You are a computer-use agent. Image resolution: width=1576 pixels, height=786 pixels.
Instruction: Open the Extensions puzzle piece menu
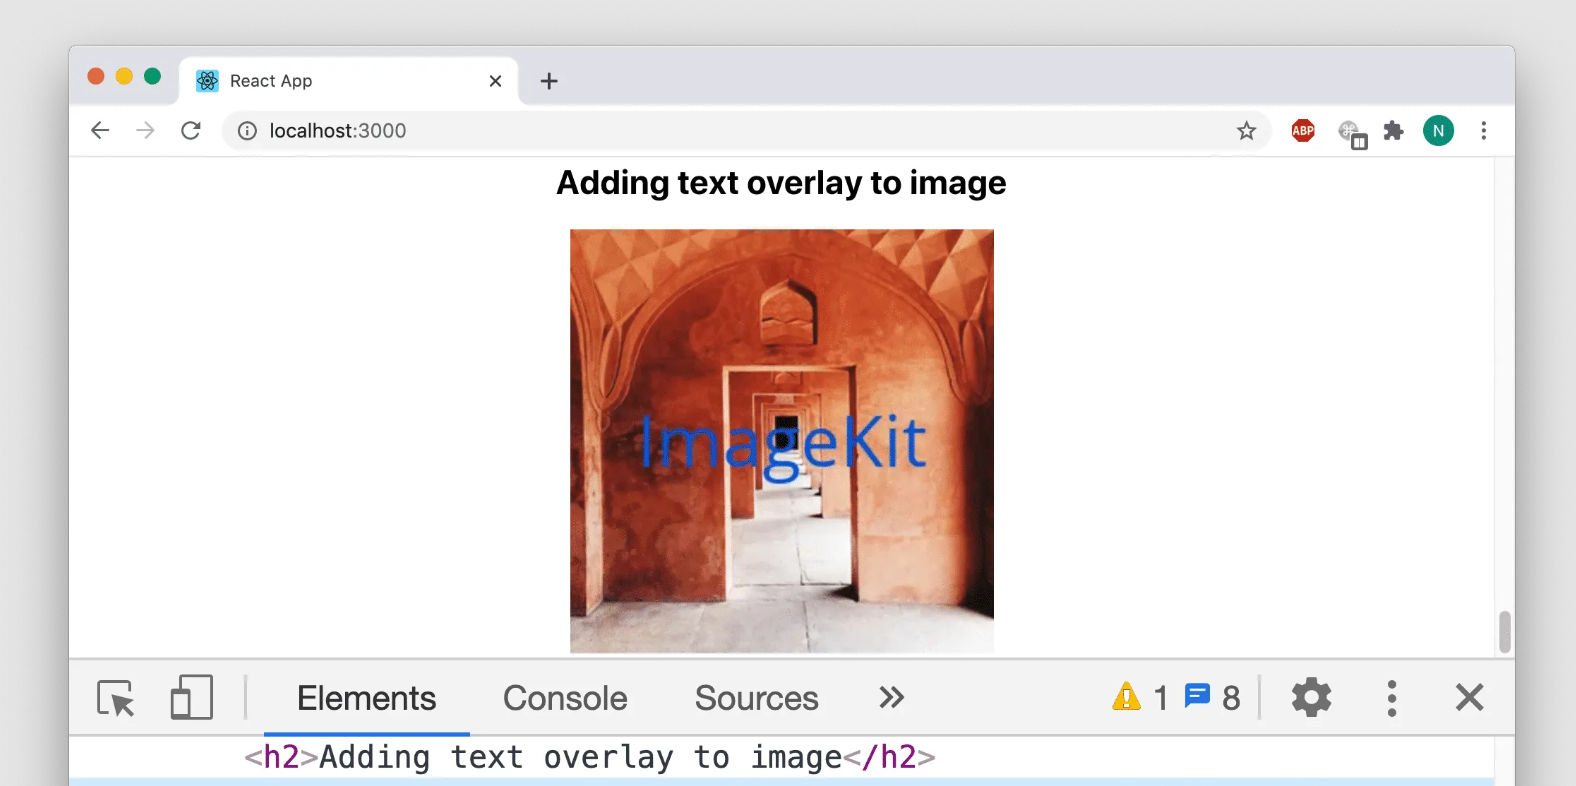pyautogui.click(x=1393, y=130)
